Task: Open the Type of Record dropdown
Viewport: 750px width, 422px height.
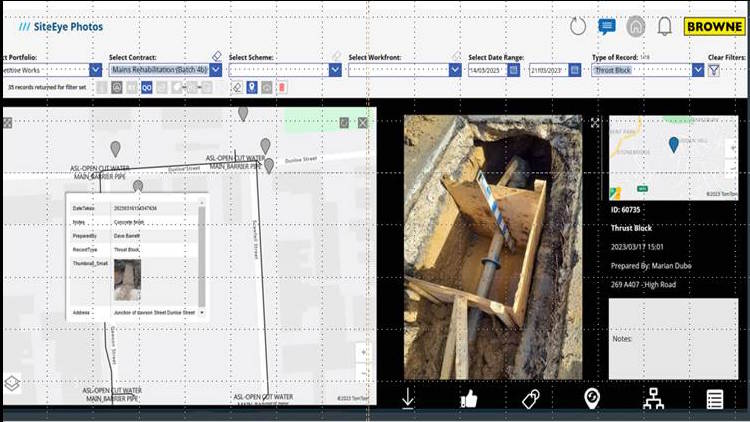Action: pyautogui.click(x=697, y=70)
